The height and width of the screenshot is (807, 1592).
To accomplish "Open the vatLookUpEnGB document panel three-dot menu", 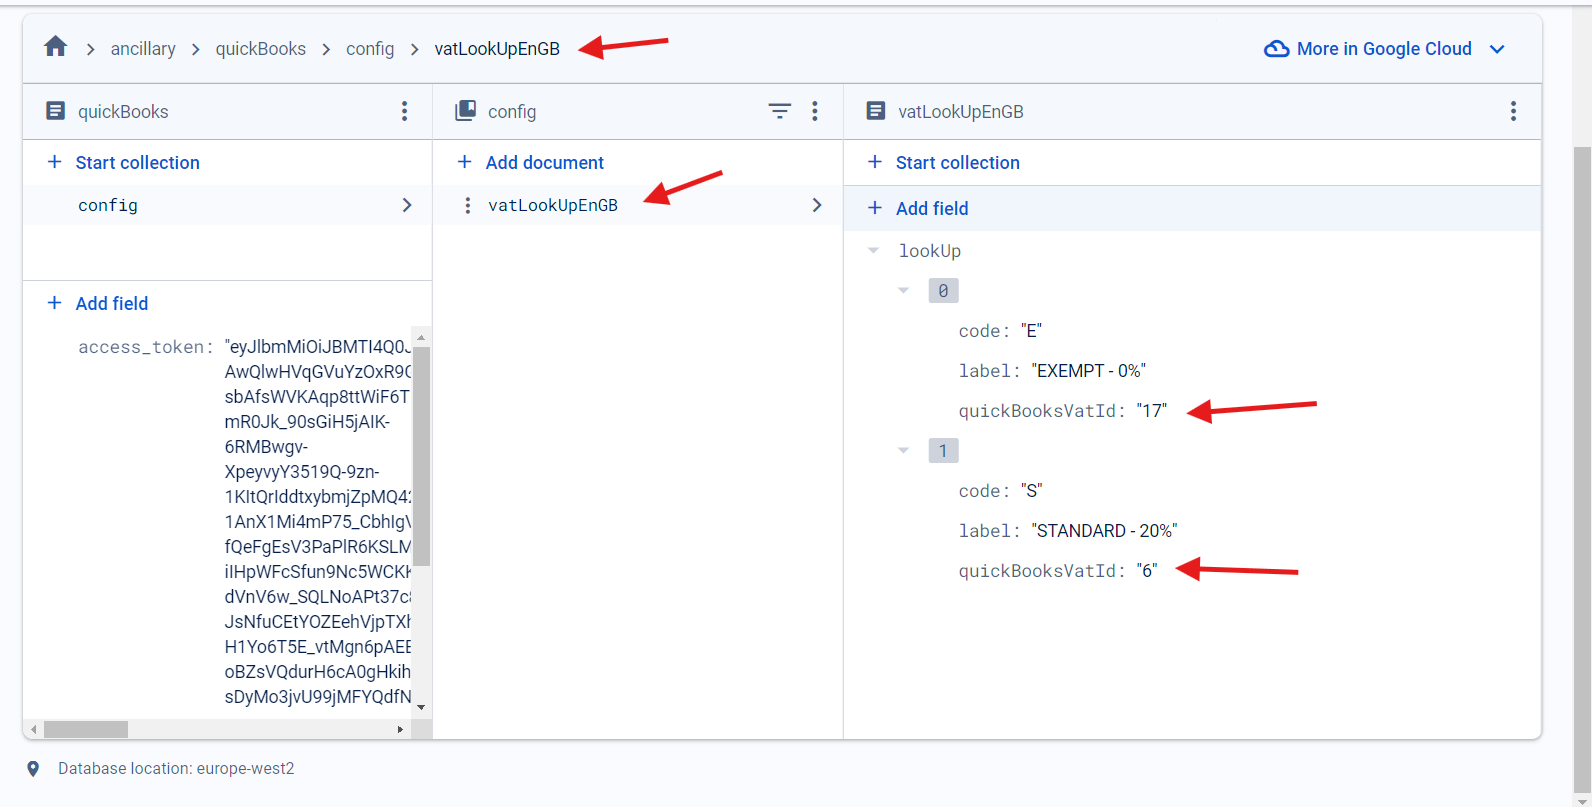I will pyautogui.click(x=1513, y=111).
